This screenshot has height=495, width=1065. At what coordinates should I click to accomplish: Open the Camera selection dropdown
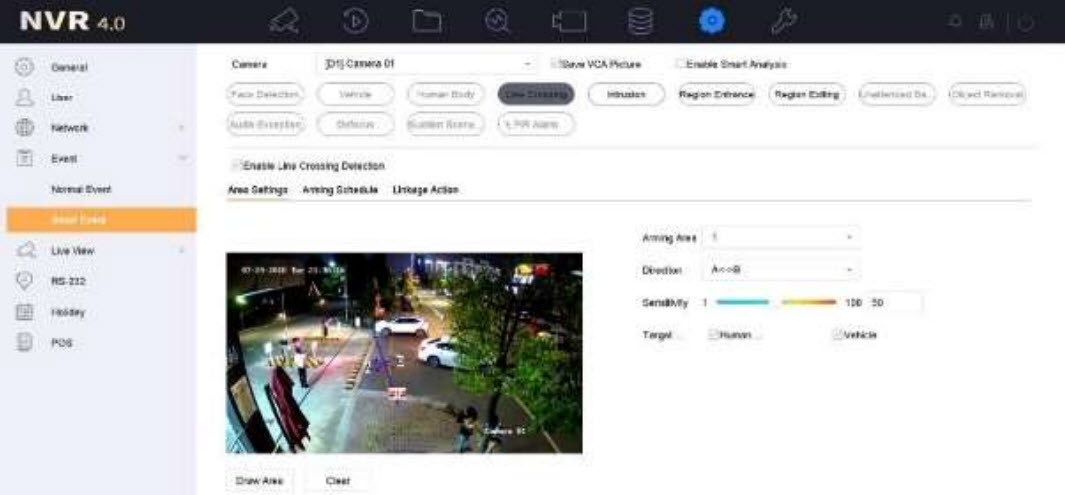[x=428, y=64]
